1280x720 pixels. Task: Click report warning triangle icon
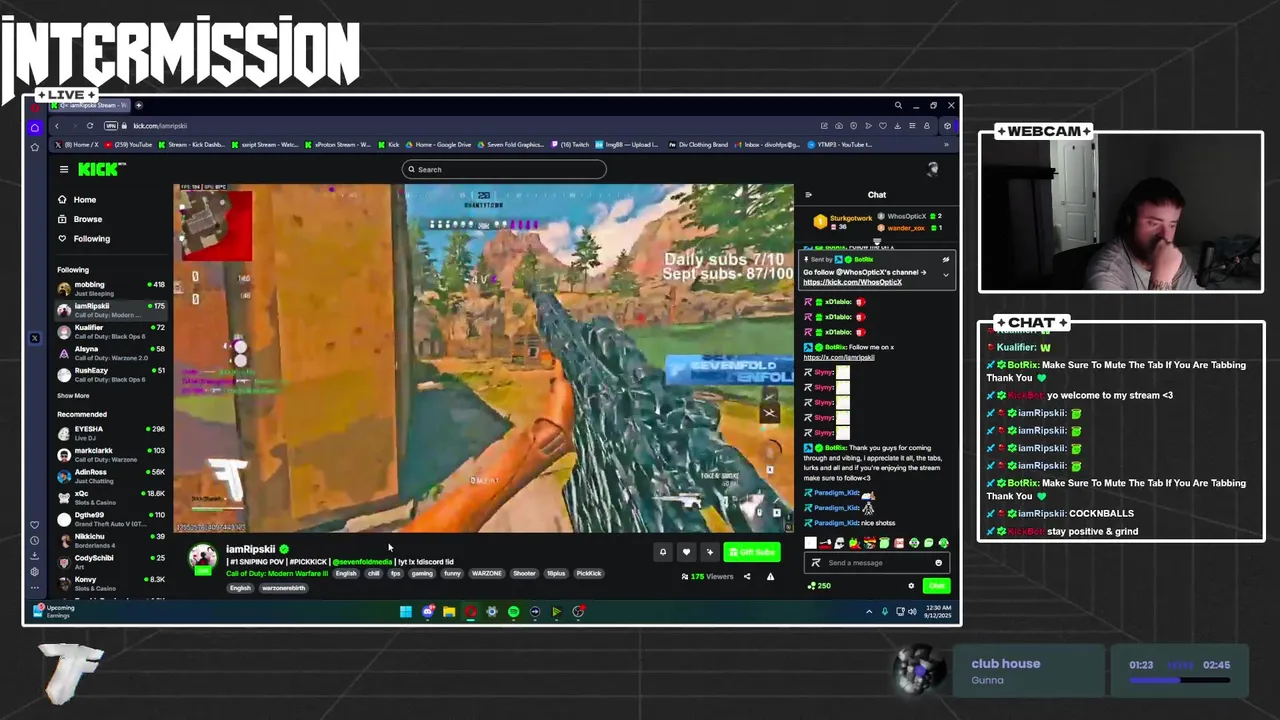point(770,576)
